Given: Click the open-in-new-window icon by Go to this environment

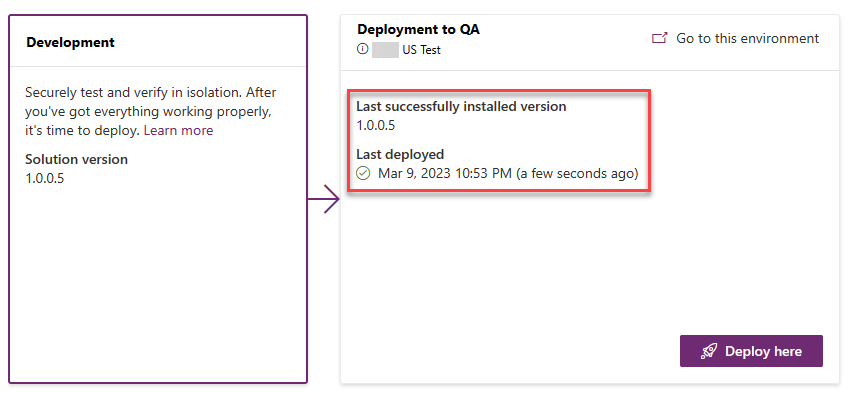Looking at the screenshot, I should pos(659,38).
